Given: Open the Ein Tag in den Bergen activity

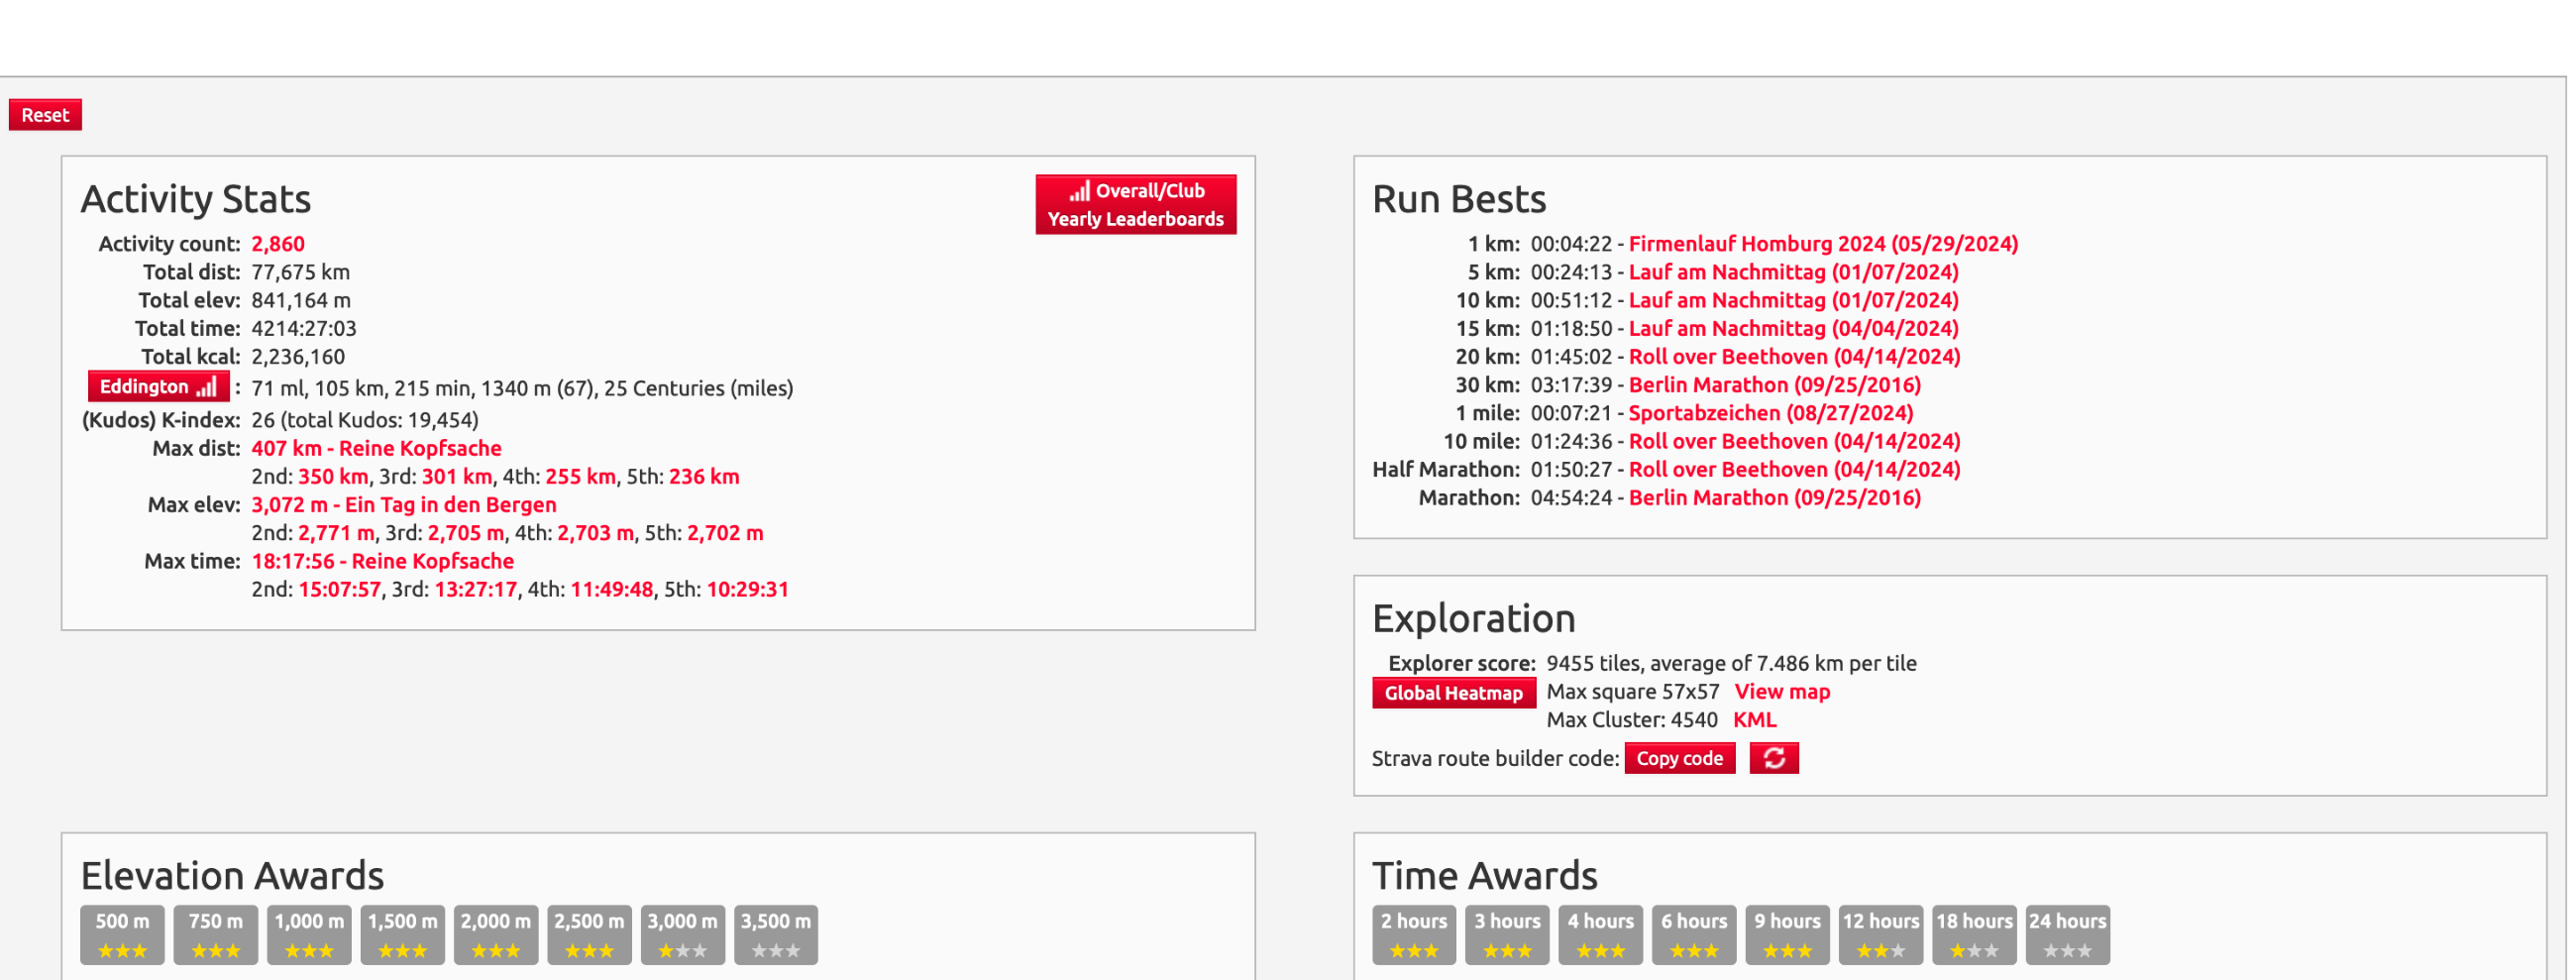Looking at the screenshot, I should [x=403, y=505].
